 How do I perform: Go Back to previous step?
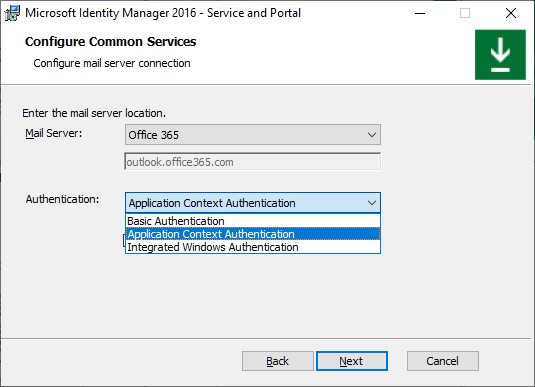(278, 361)
